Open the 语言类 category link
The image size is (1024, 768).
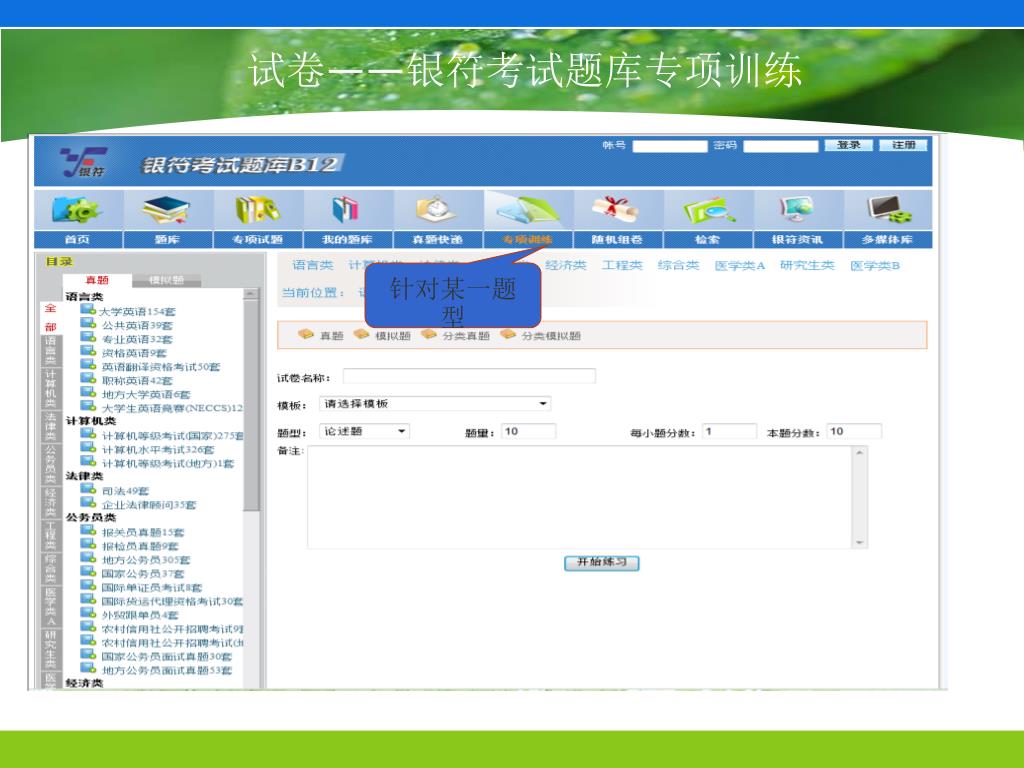[x=312, y=265]
